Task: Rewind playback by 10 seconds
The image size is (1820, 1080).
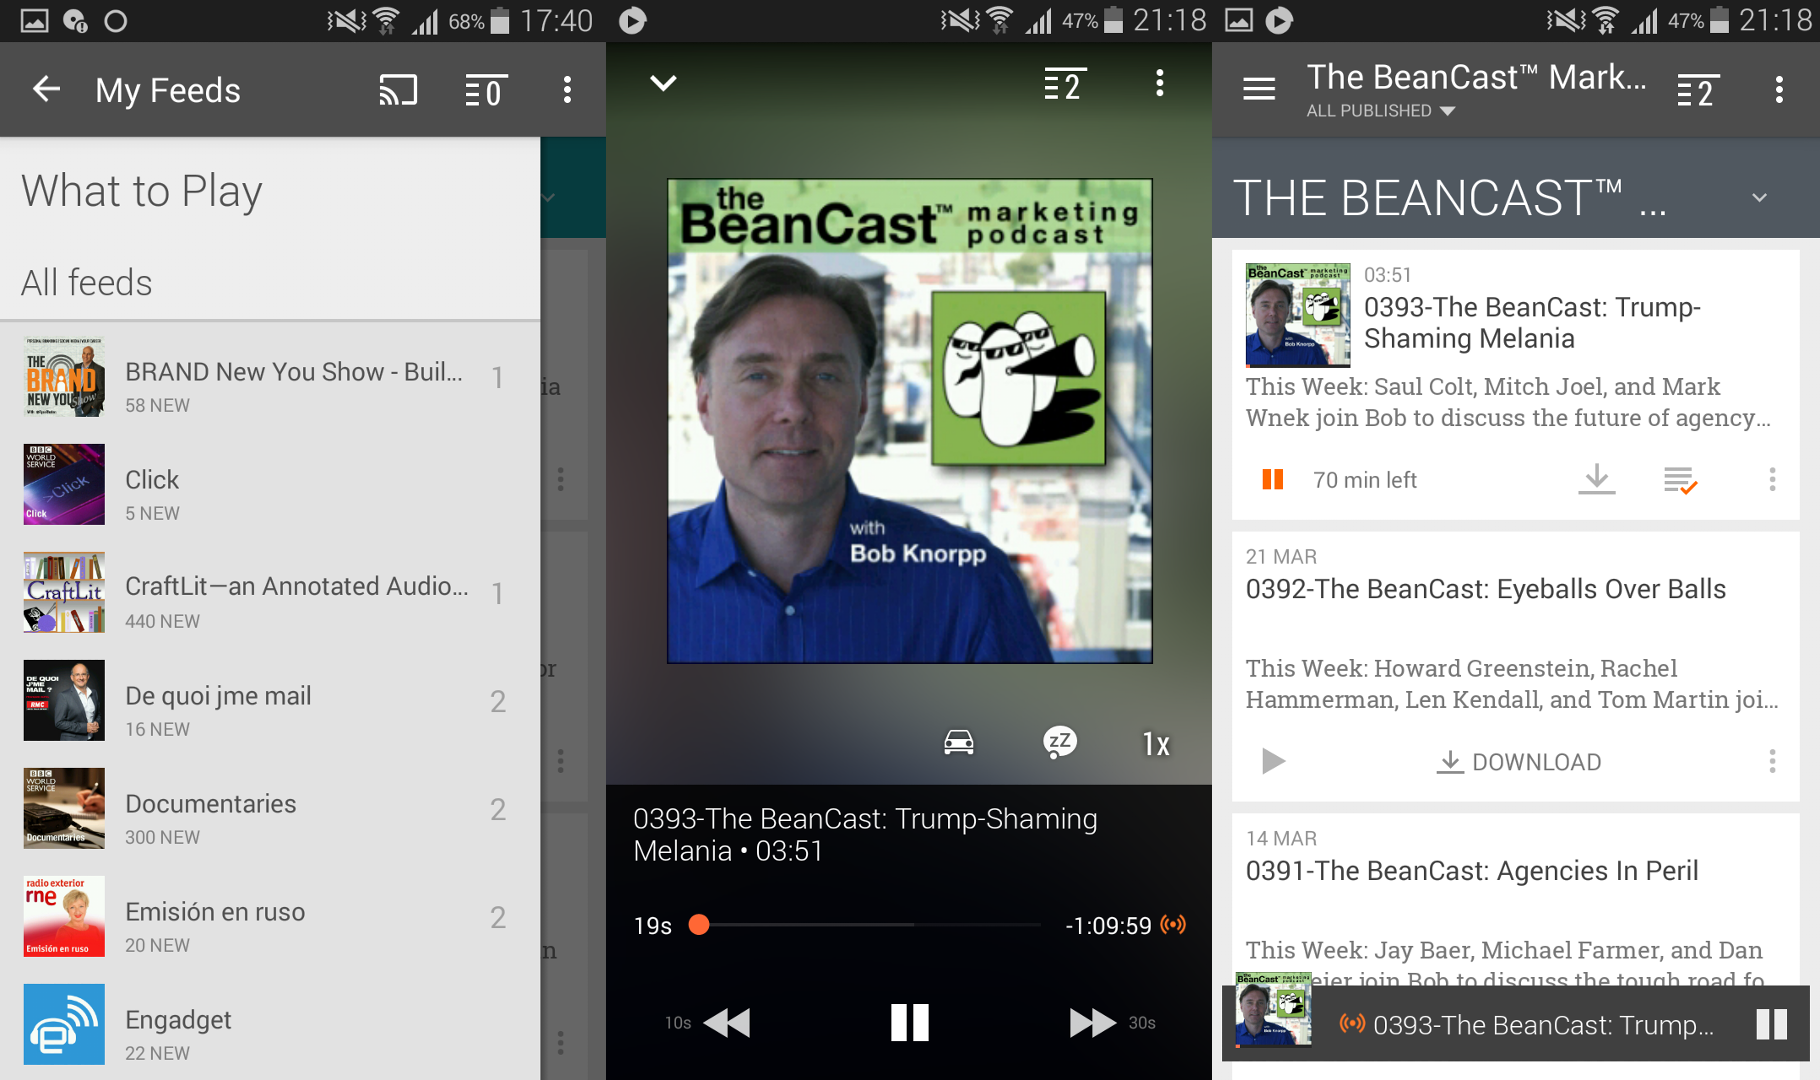Action: coord(725,1022)
